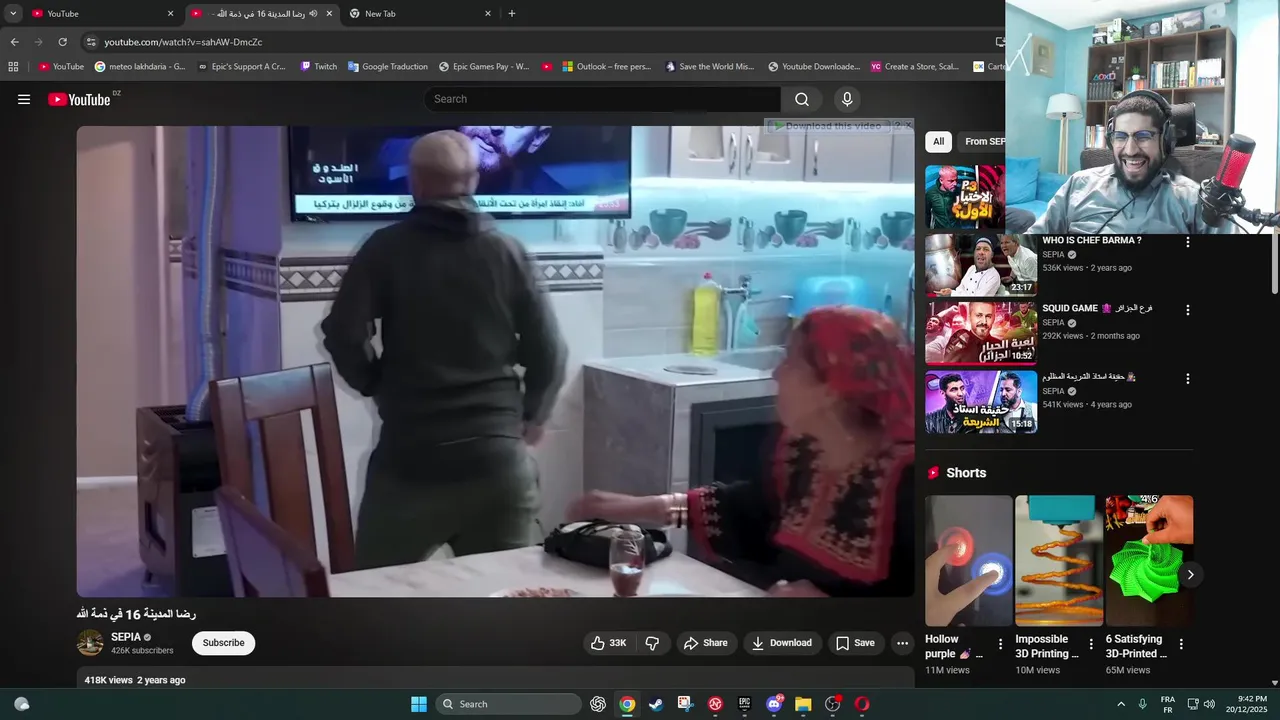Image resolution: width=1280 pixels, height=720 pixels.
Task: Open Discord from the taskbar
Action: (774, 704)
